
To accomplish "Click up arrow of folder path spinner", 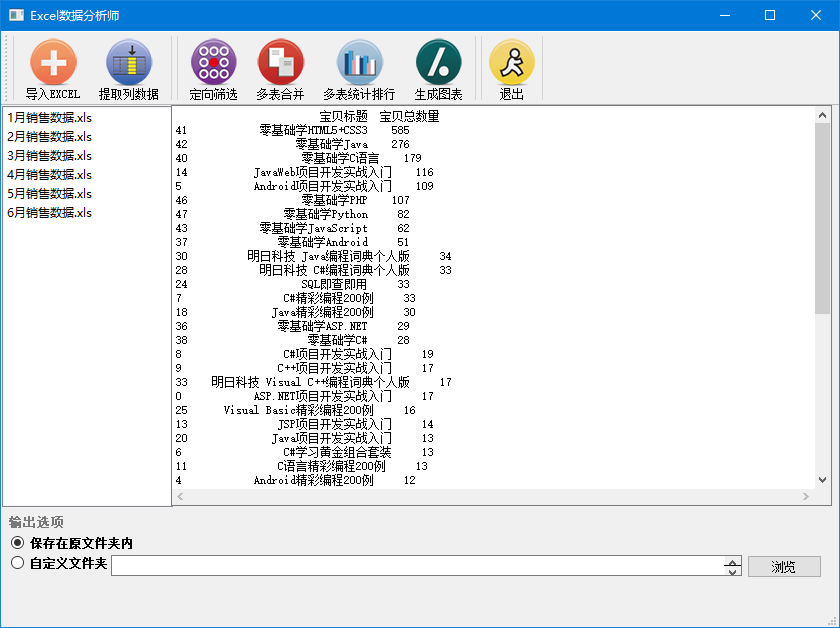I will pyautogui.click(x=732, y=561).
